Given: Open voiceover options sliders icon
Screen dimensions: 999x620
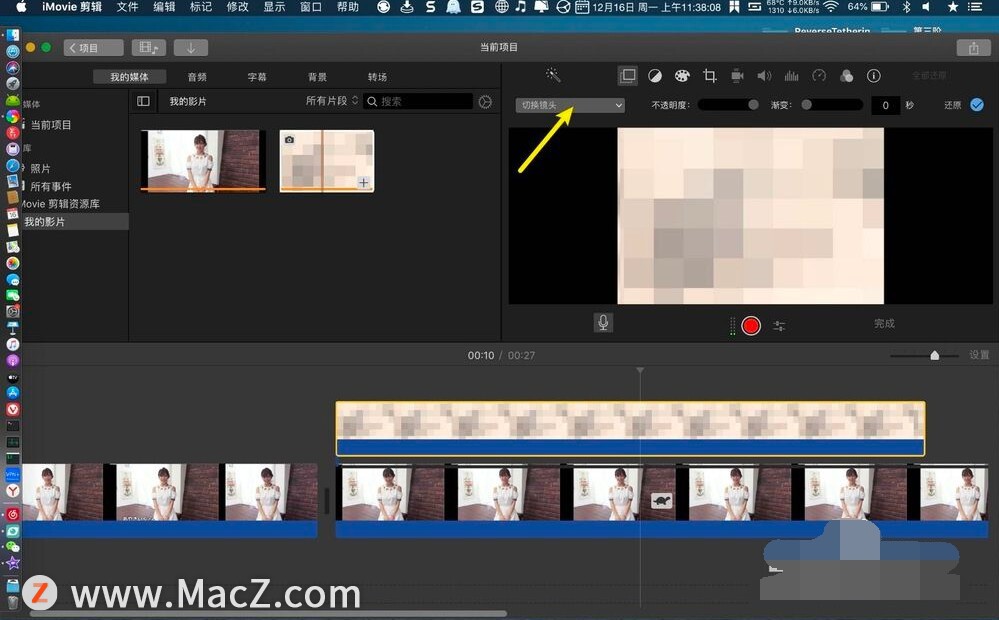Looking at the screenshot, I should pyautogui.click(x=779, y=326).
